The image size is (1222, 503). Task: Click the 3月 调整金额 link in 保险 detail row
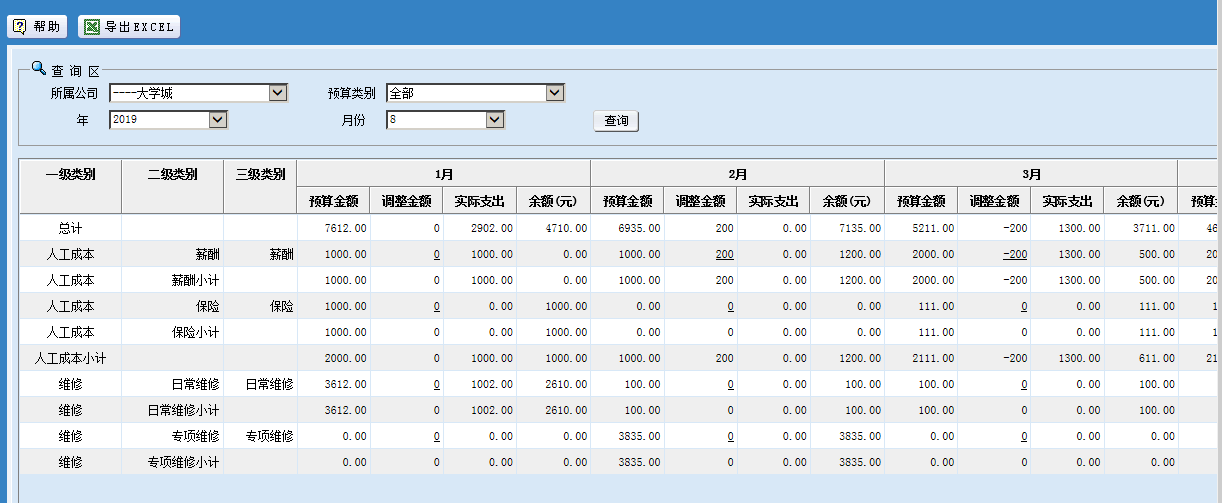tap(1024, 306)
